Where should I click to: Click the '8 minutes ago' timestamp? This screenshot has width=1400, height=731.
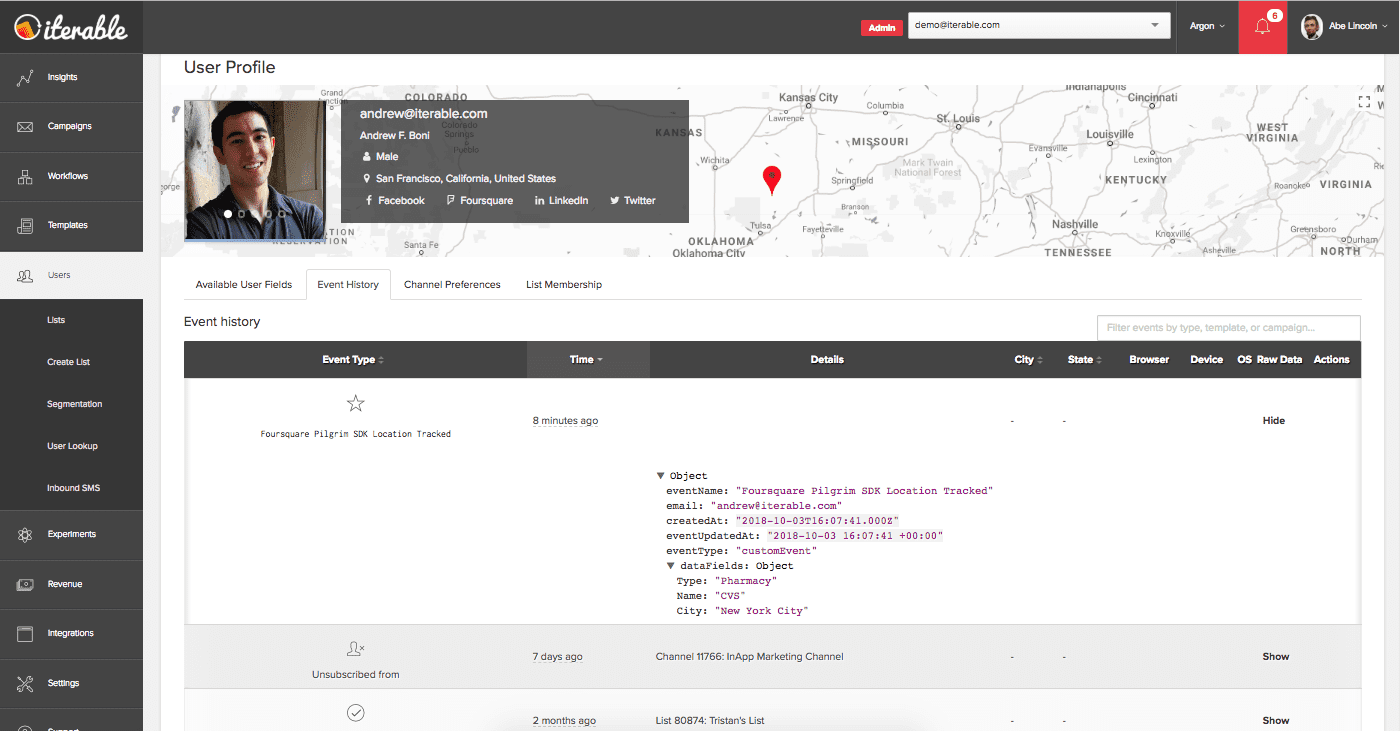click(565, 421)
